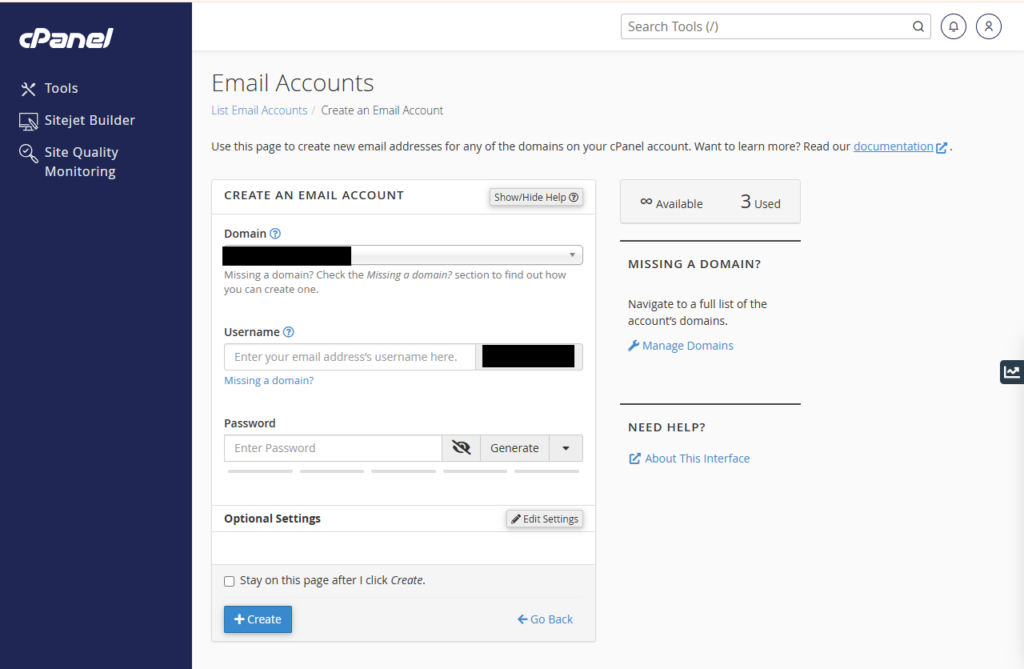1024x669 pixels.
Task: Toggle Show/Hide Help
Action: click(x=536, y=197)
